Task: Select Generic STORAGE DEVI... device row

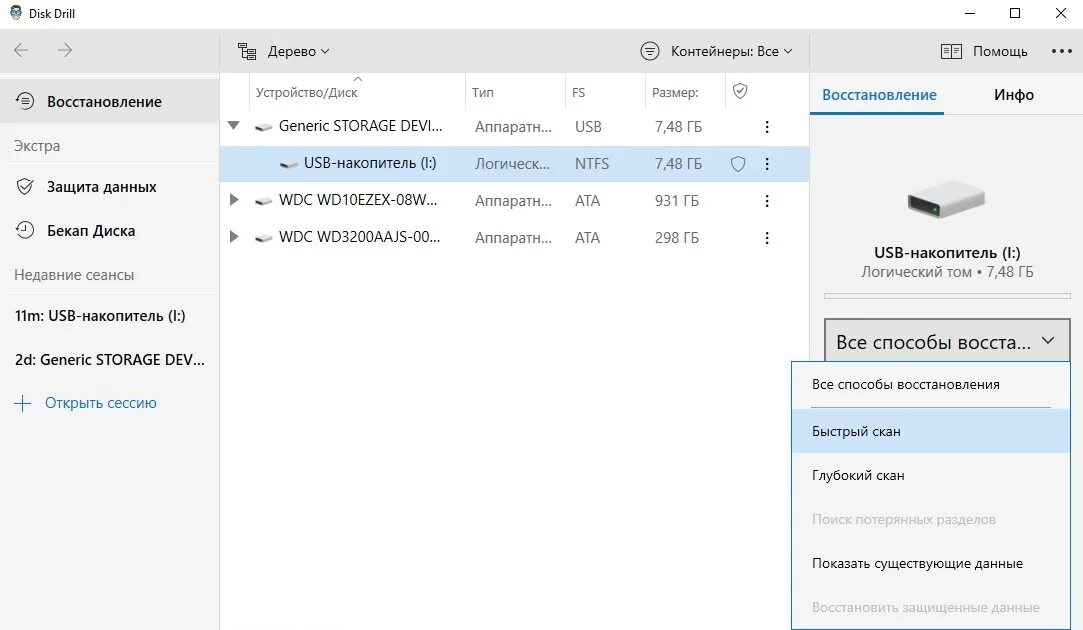Action: tap(514, 126)
